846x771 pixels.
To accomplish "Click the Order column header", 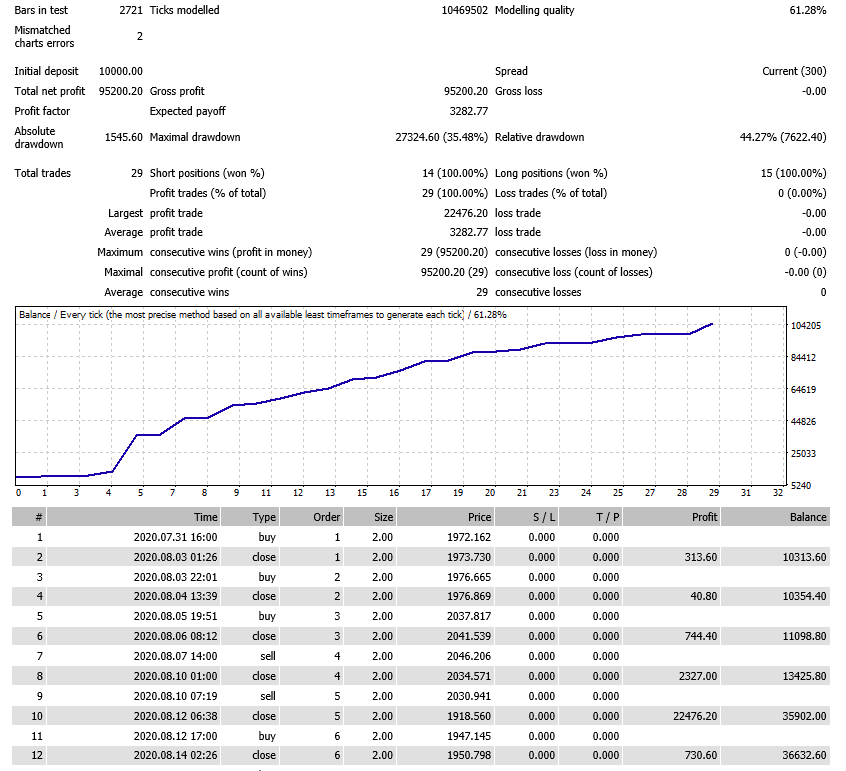I will click(311, 517).
